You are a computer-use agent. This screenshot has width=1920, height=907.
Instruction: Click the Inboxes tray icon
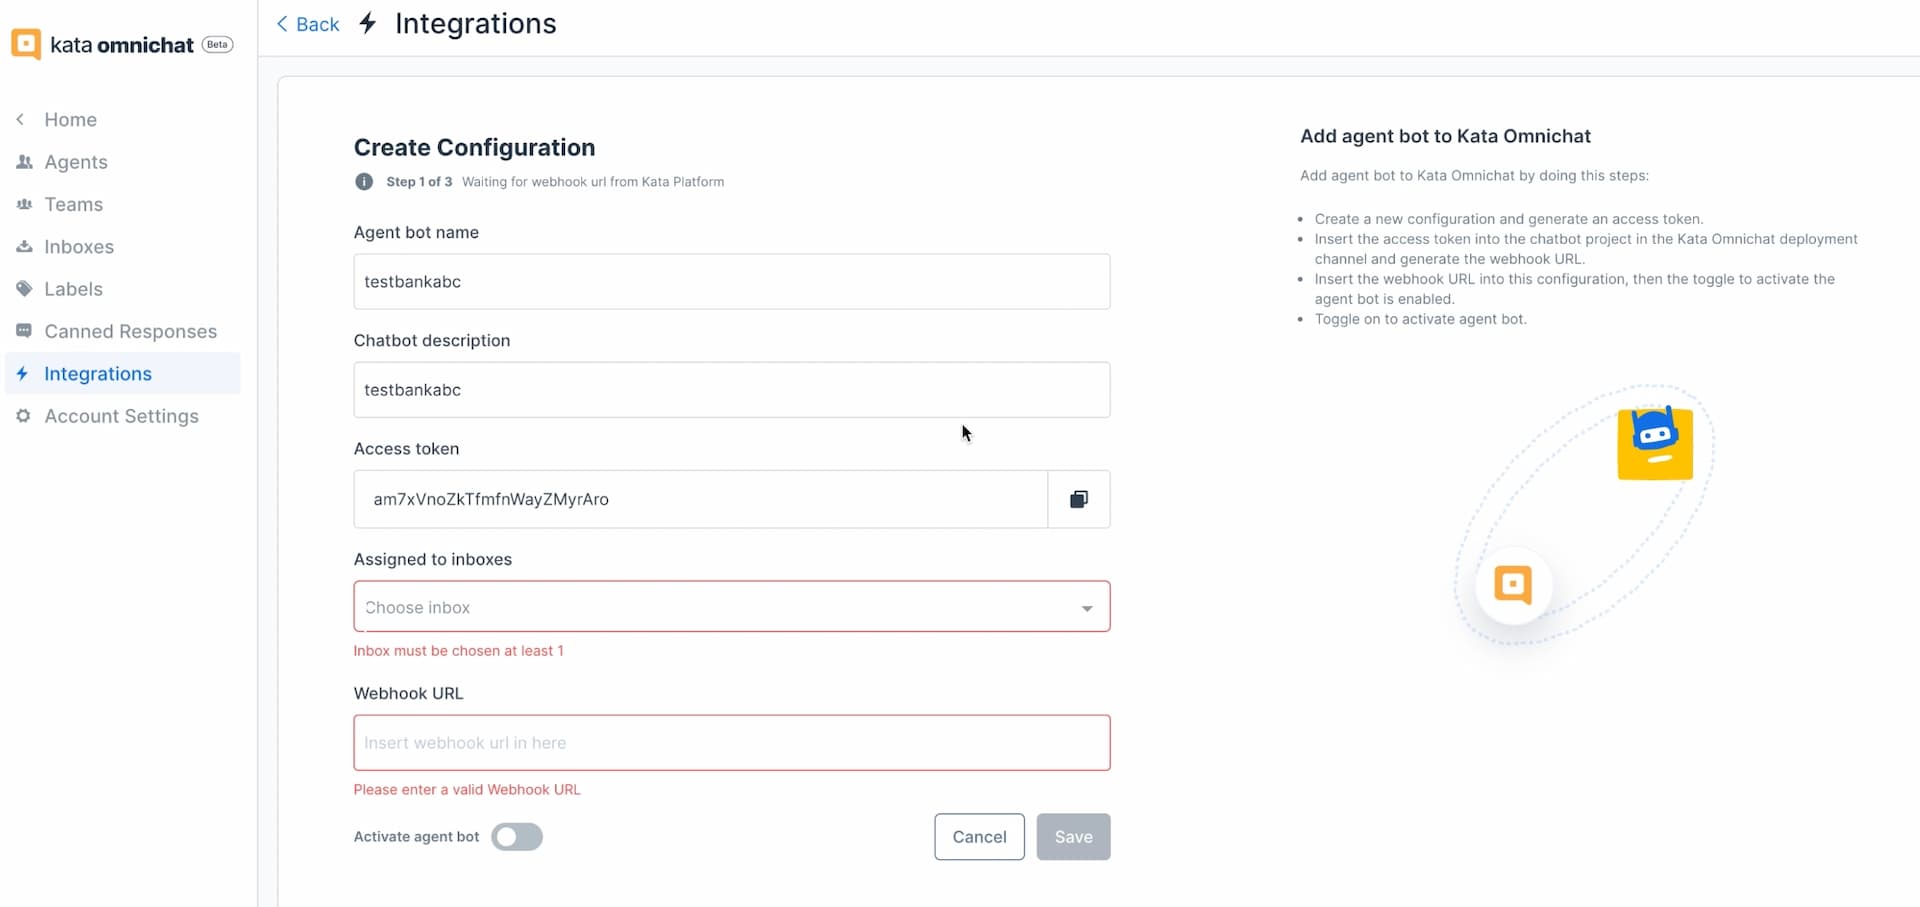(x=24, y=246)
